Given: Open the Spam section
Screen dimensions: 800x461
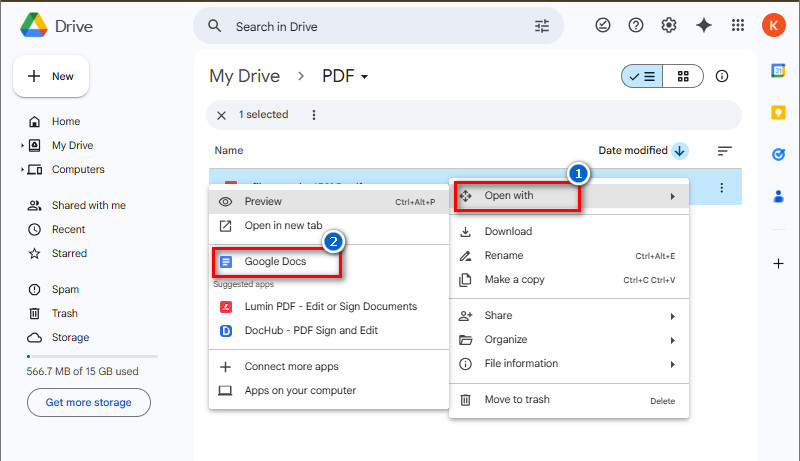Looking at the screenshot, I should [x=65, y=290].
